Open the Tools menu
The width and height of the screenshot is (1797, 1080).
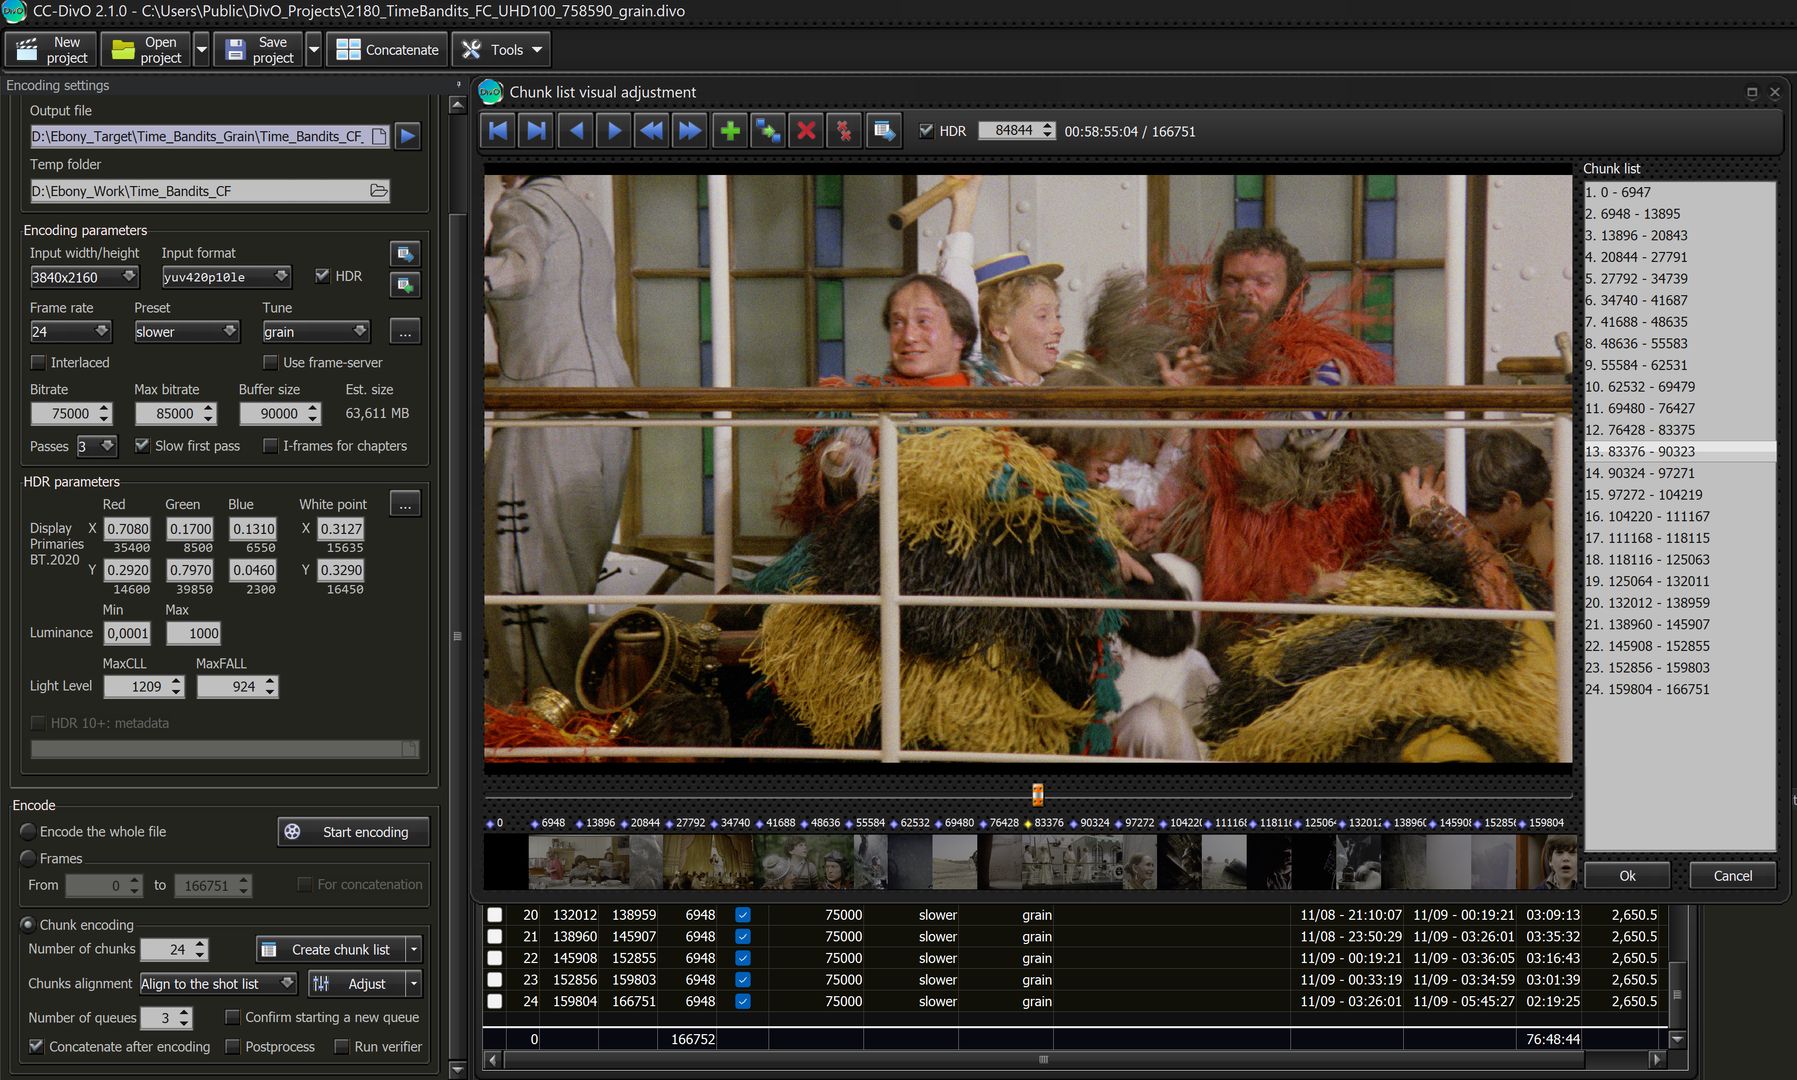point(502,49)
